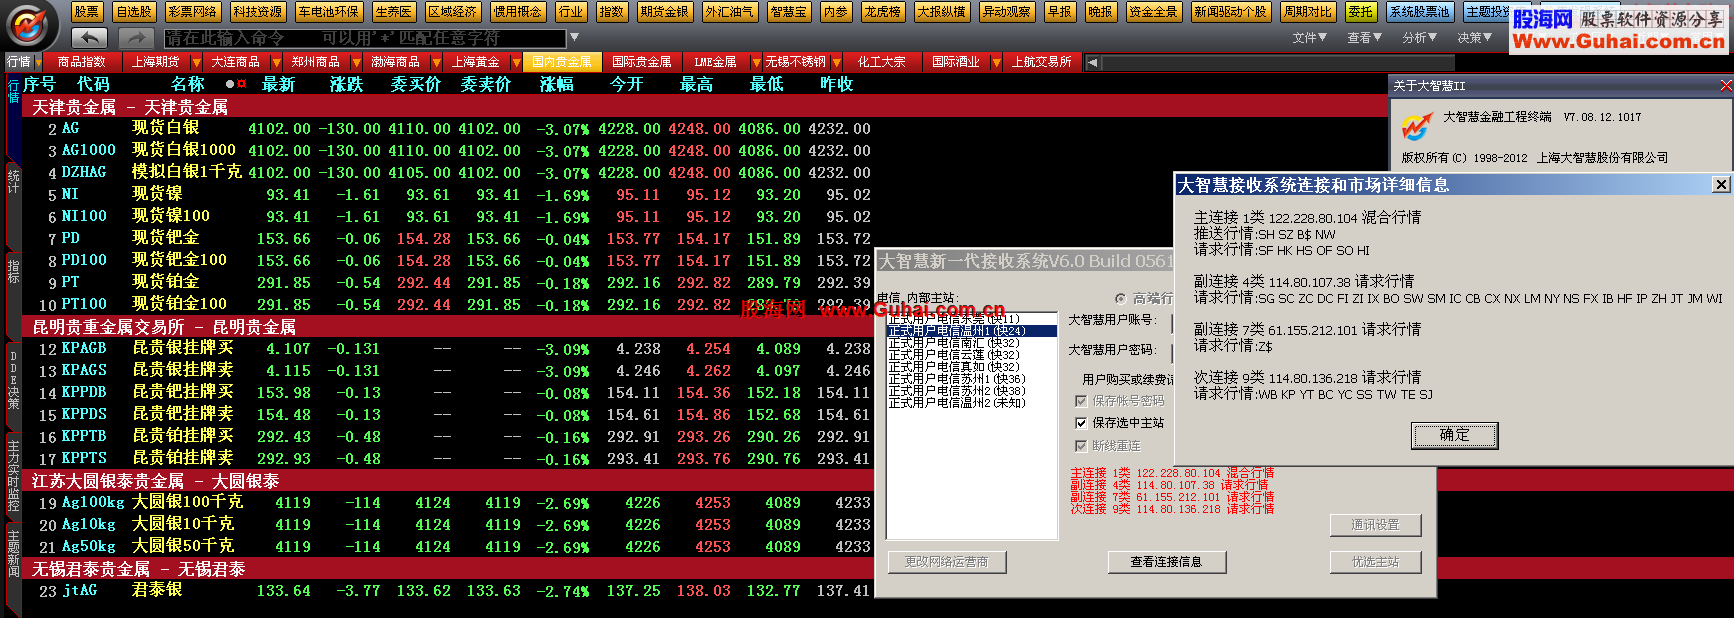Expand the dropdown arrow beside 上海黄金 tab
Image resolution: width=1734 pixels, height=618 pixels.
516,62
